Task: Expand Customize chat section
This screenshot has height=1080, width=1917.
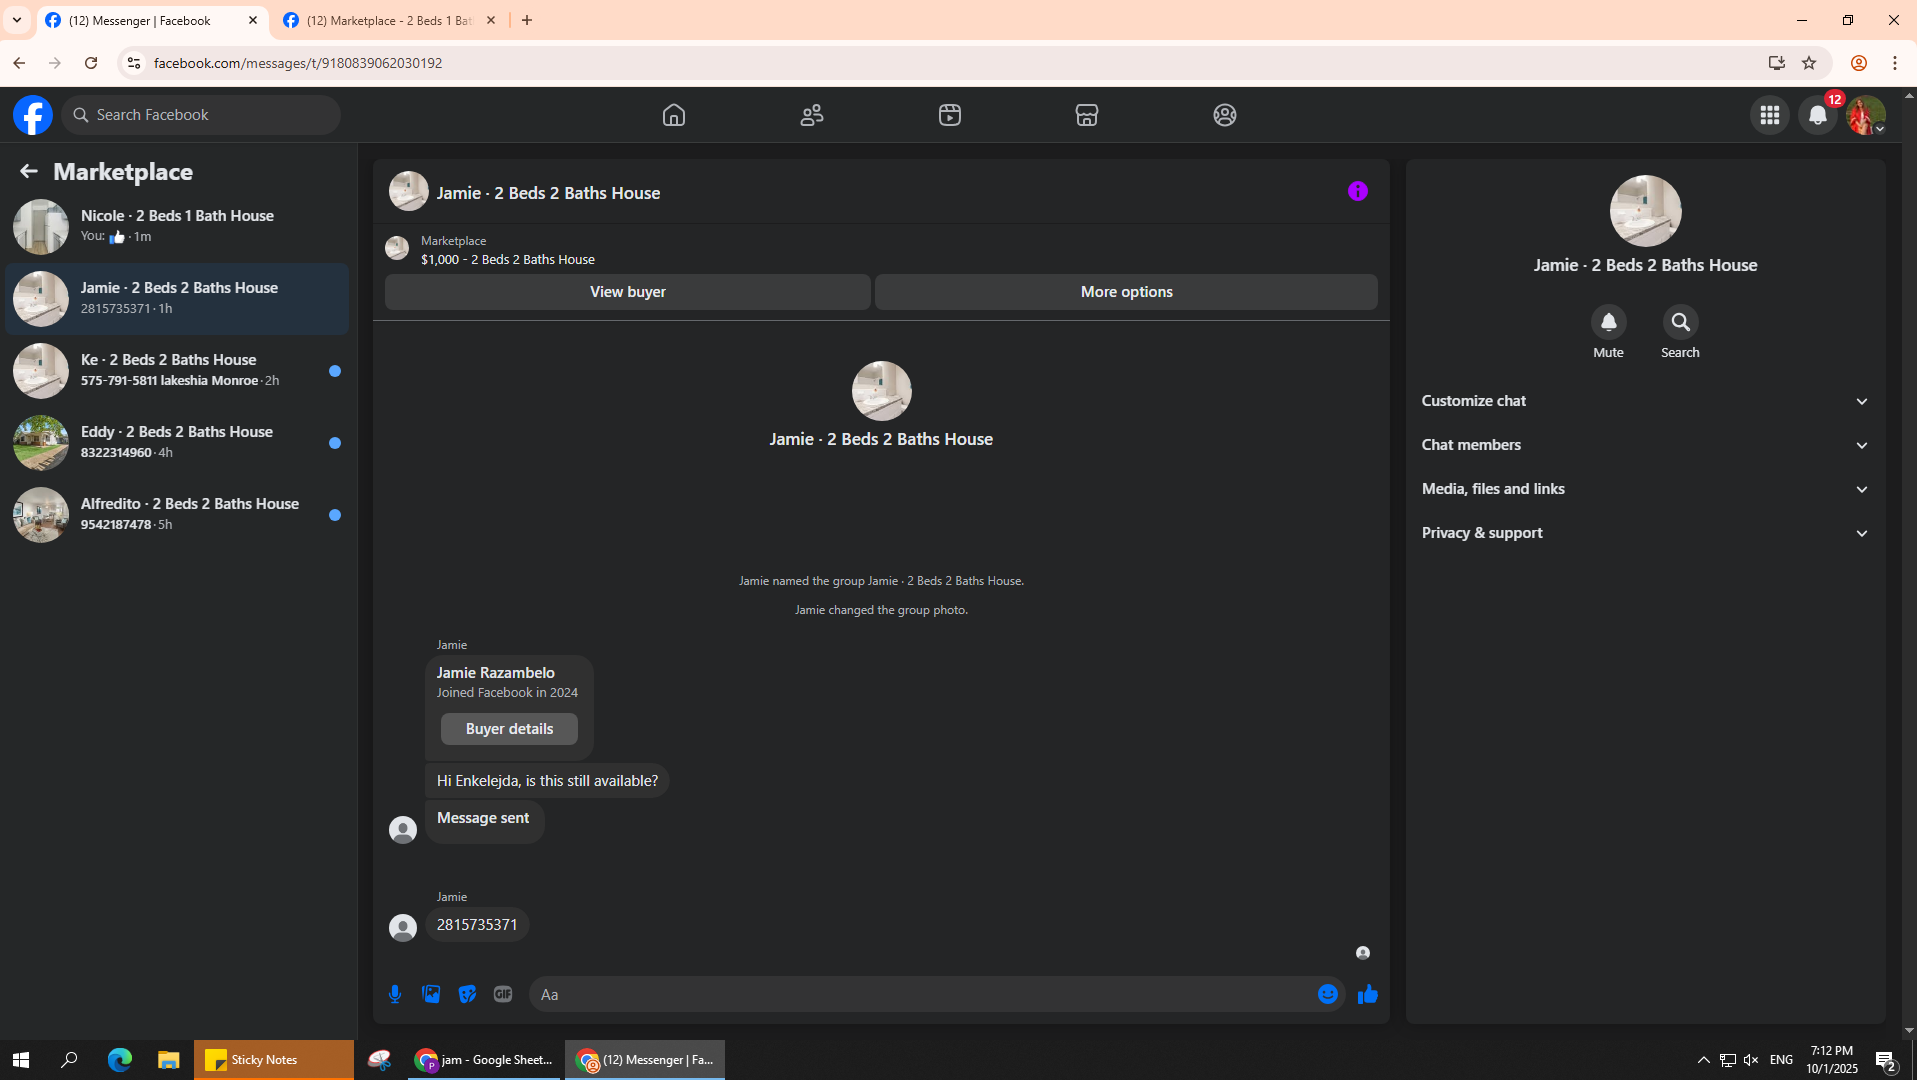Action: click(1645, 401)
